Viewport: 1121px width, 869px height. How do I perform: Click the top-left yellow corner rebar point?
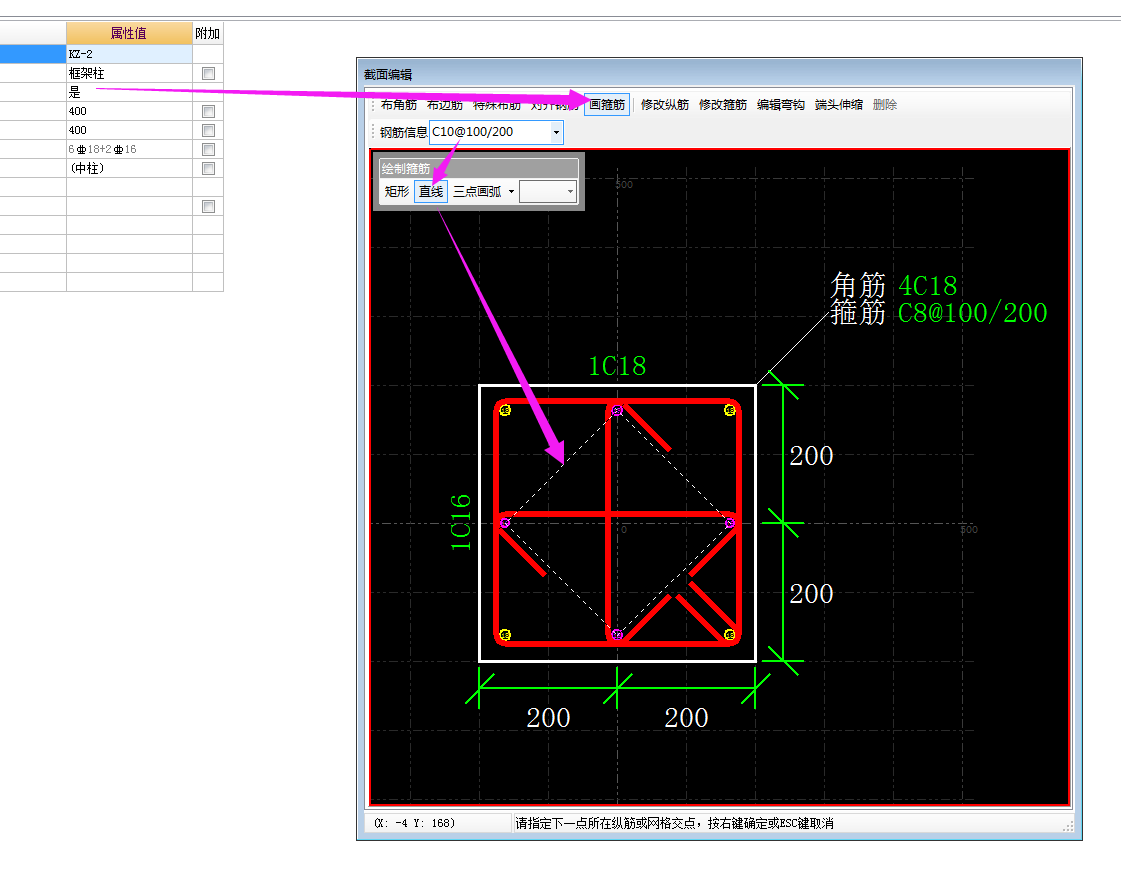(505, 410)
